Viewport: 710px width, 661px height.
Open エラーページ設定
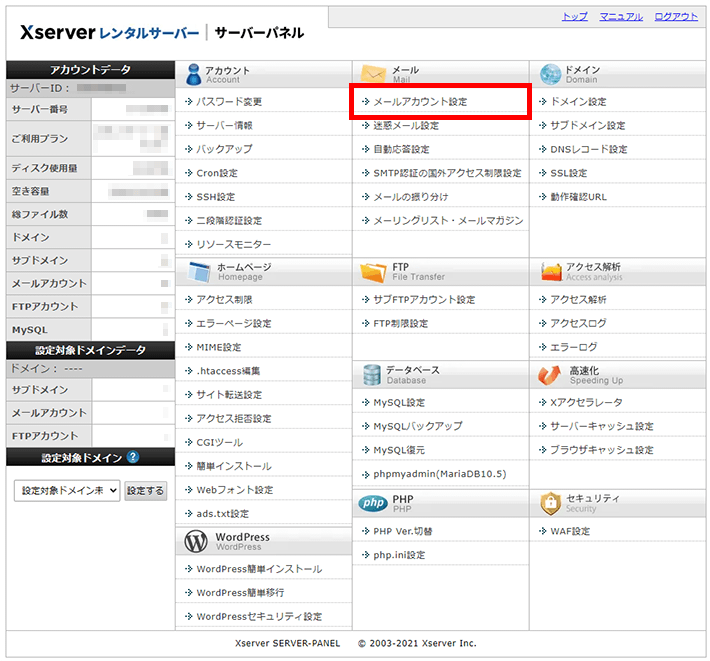[234, 323]
